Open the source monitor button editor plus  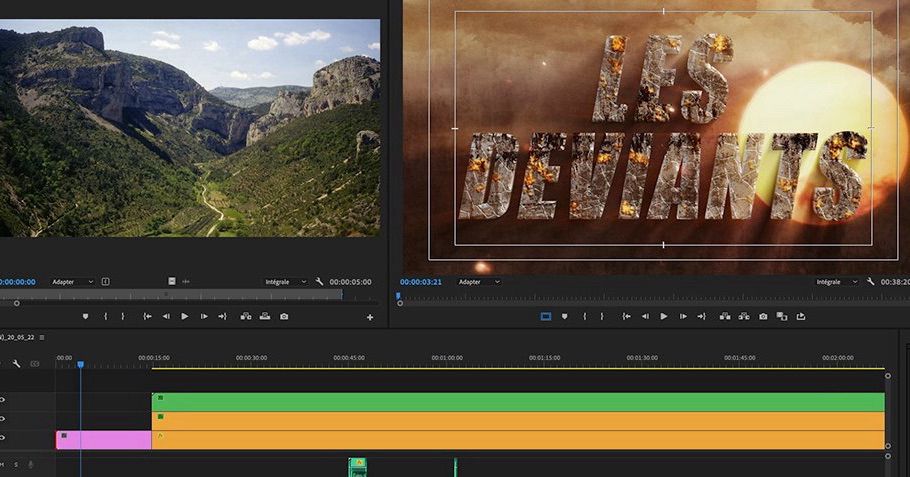[370, 318]
